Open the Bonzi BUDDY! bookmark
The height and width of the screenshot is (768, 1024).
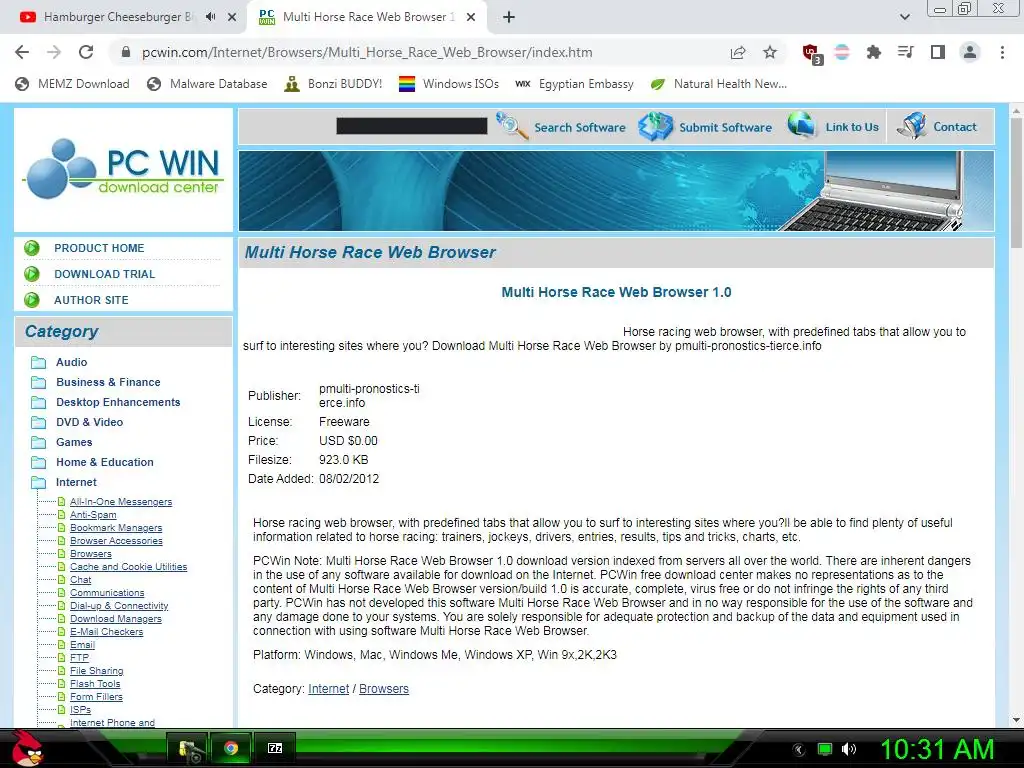coord(333,84)
